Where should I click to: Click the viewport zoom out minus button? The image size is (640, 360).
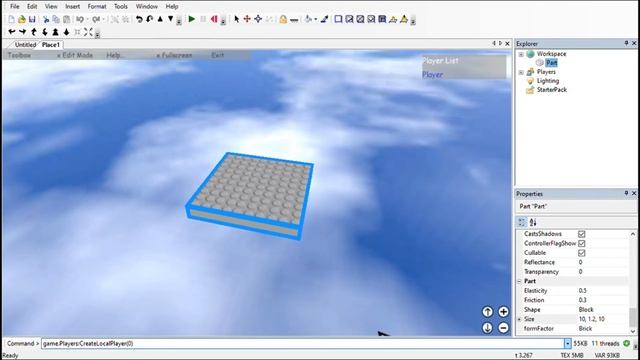tap(503, 328)
